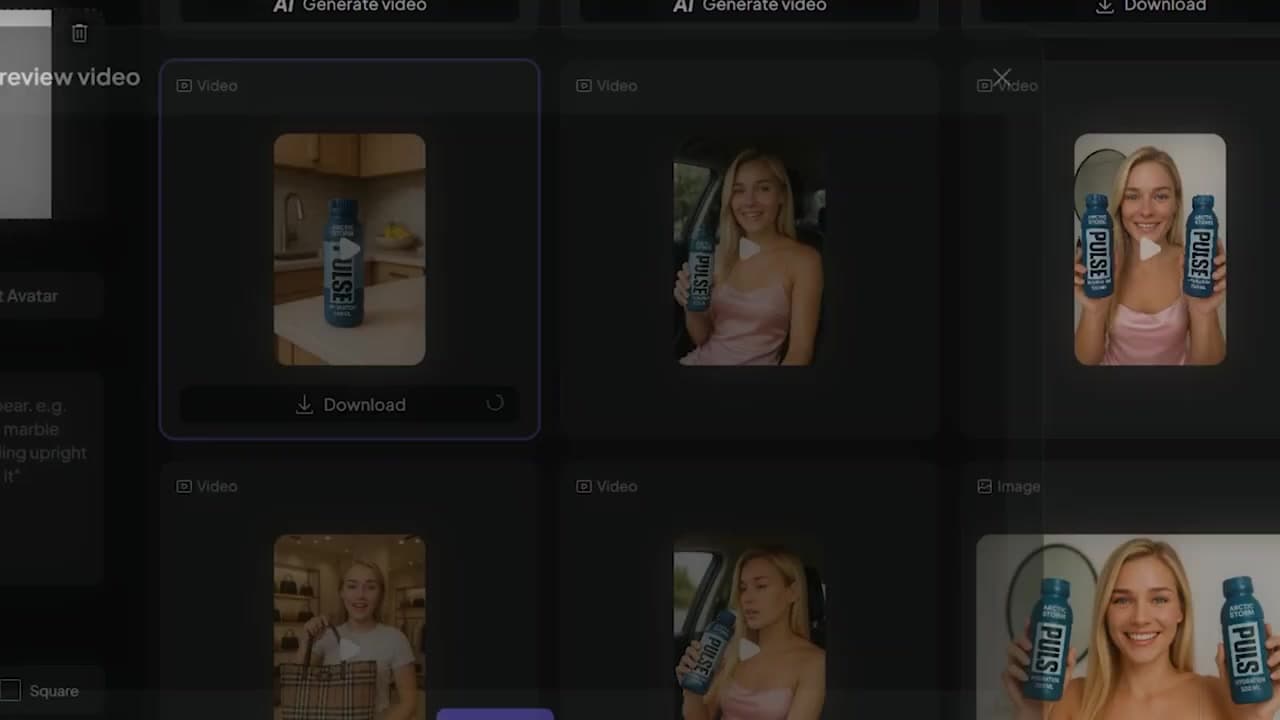The height and width of the screenshot is (720, 1280).
Task: Click the 'review video' heading text
Action: click(69, 77)
